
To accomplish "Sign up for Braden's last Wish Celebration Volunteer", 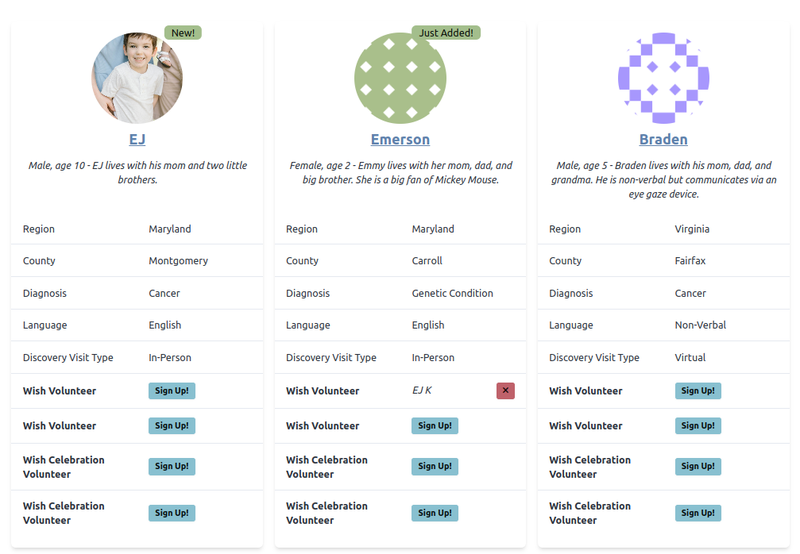I will click(698, 513).
